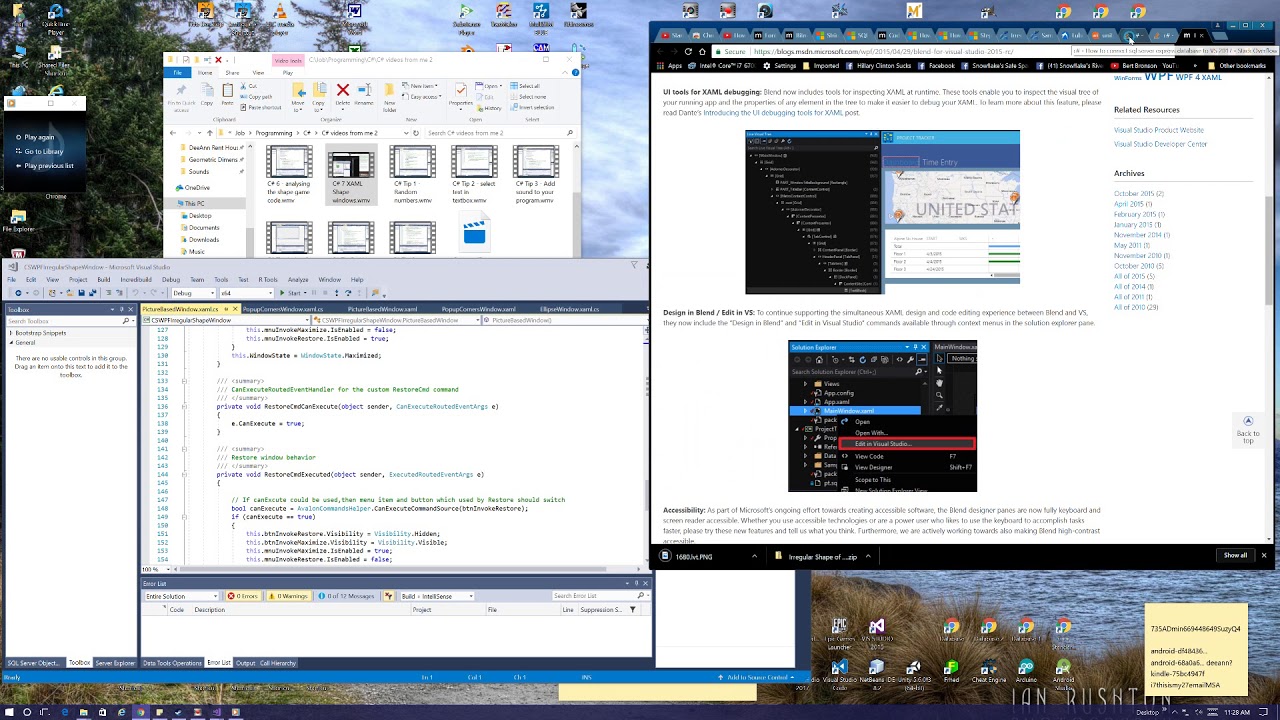The image size is (1280, 720).
Task: Click the Up arrow in Explorer address bar
Action: (x=209, y=133)
